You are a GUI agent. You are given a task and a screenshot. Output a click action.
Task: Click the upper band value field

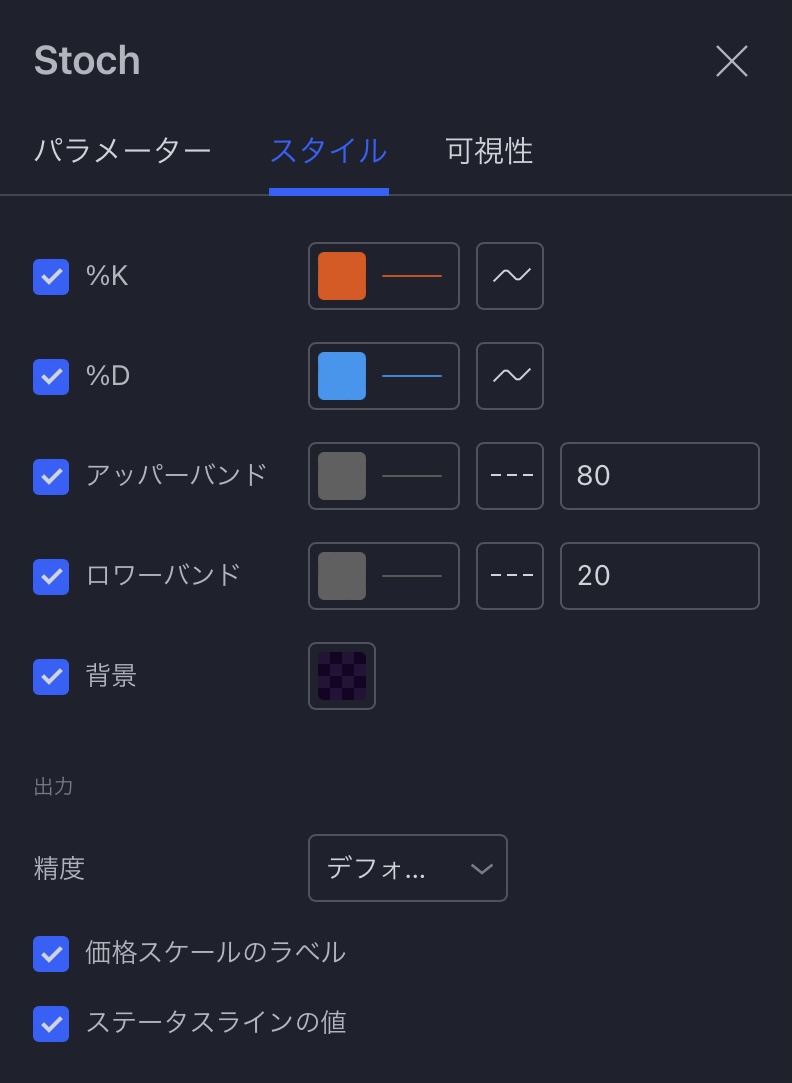659,476
